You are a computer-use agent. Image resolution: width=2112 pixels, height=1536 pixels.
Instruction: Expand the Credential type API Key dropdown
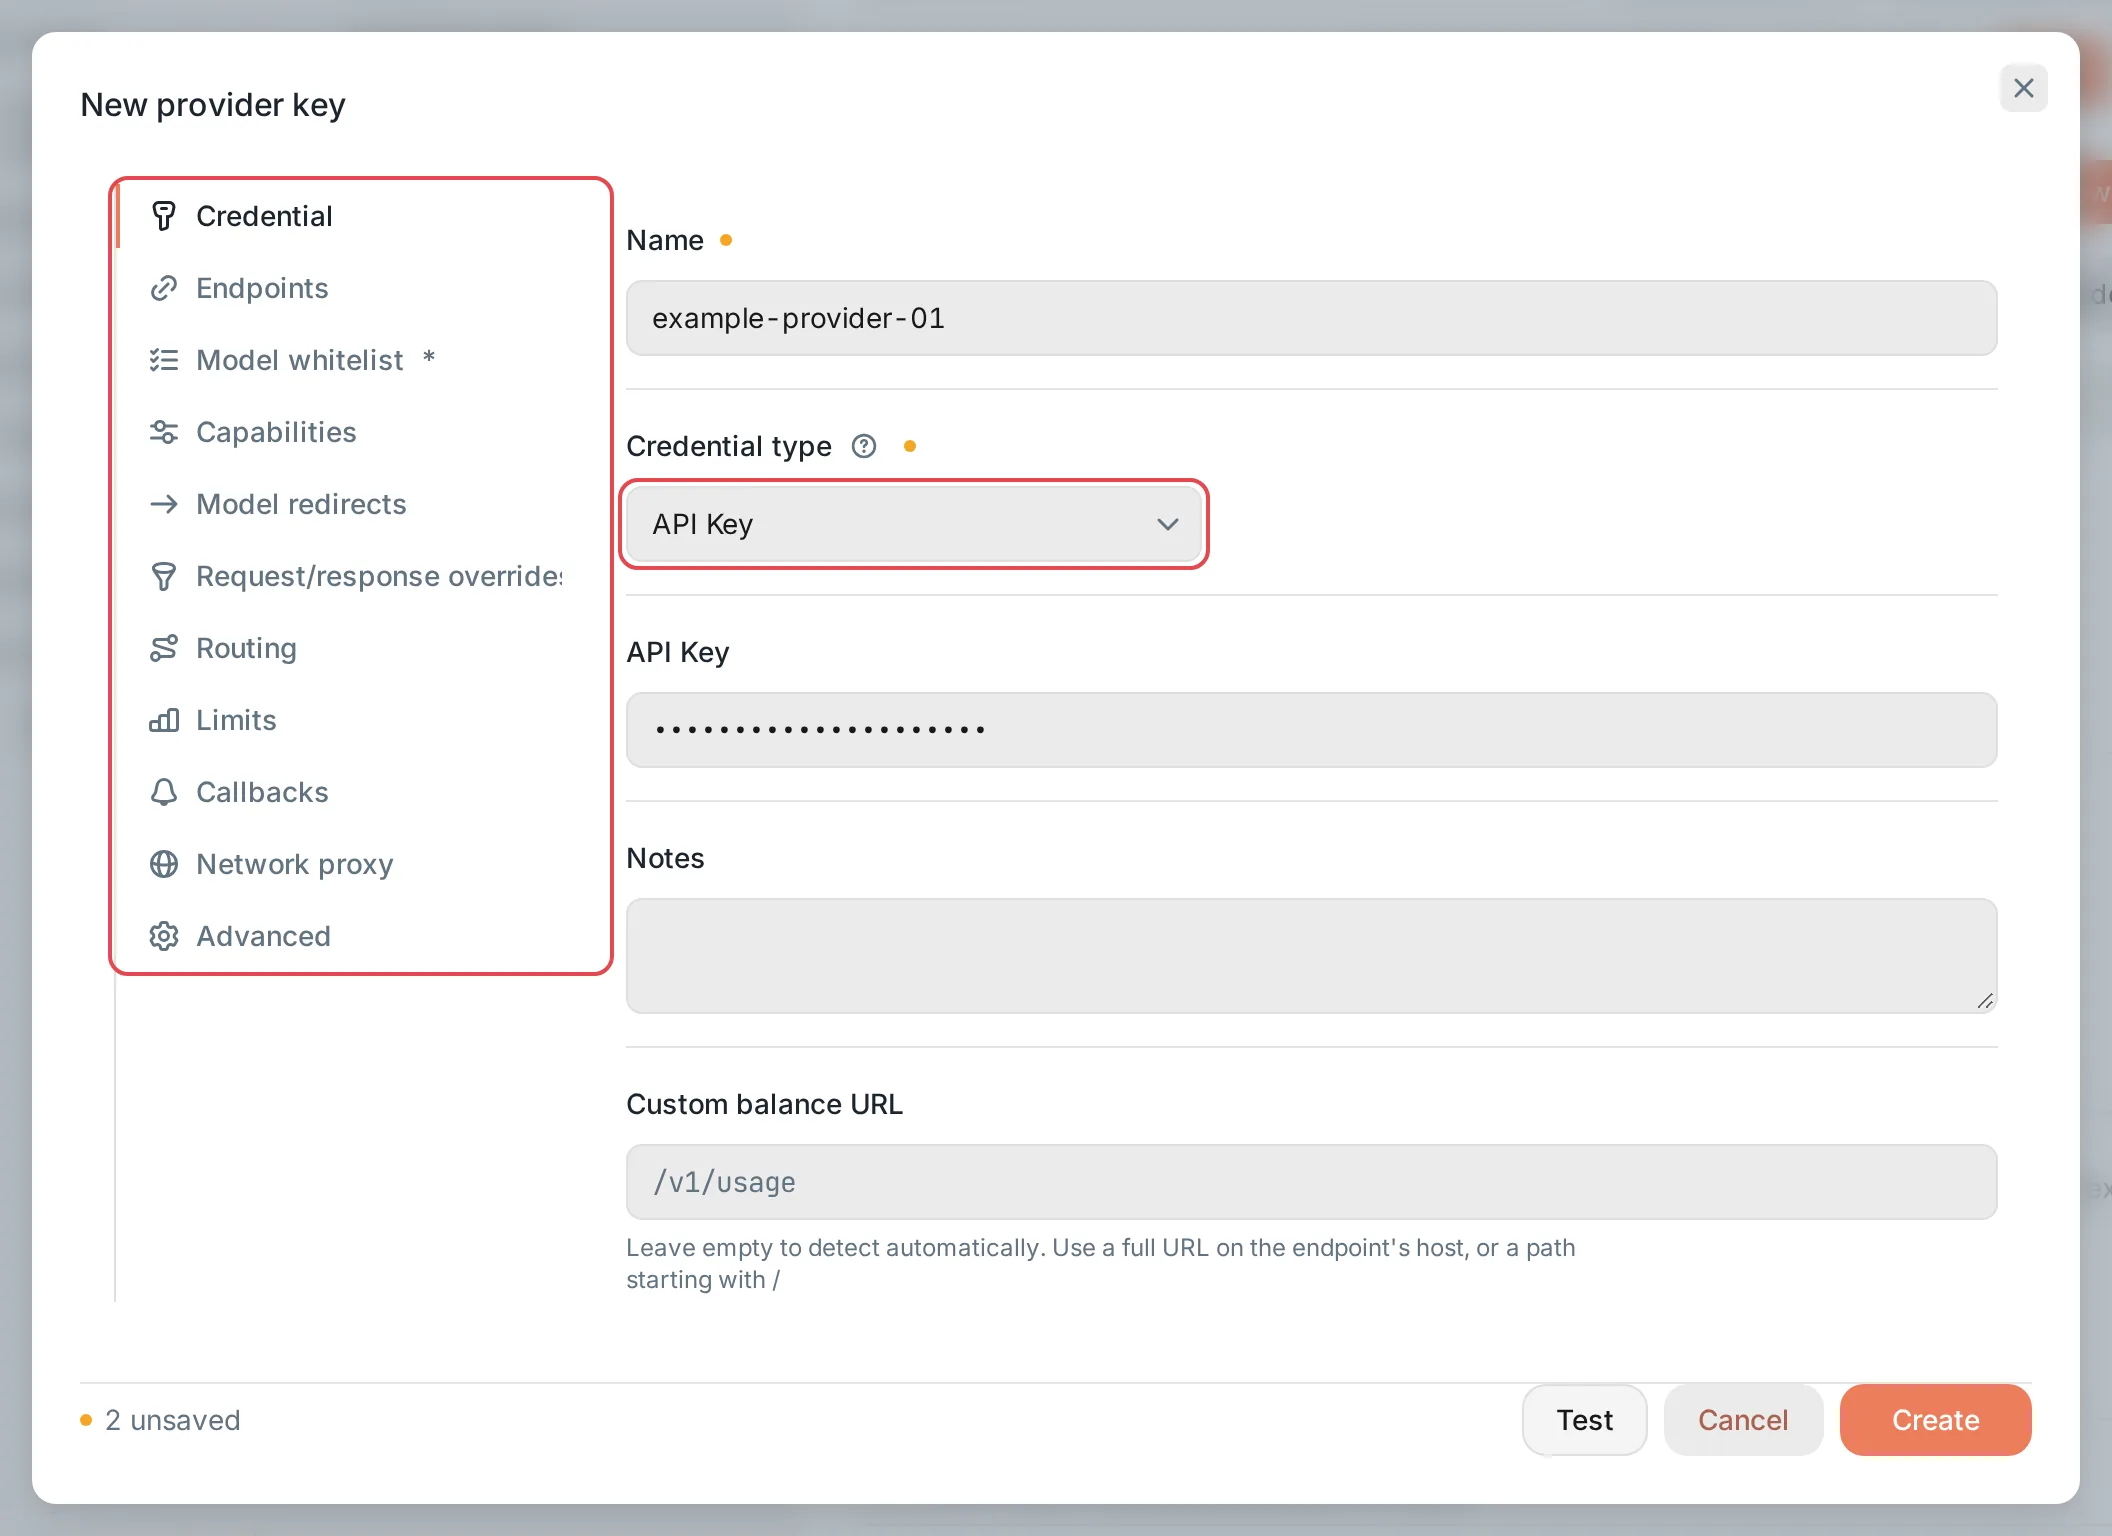tap(914, 524)
